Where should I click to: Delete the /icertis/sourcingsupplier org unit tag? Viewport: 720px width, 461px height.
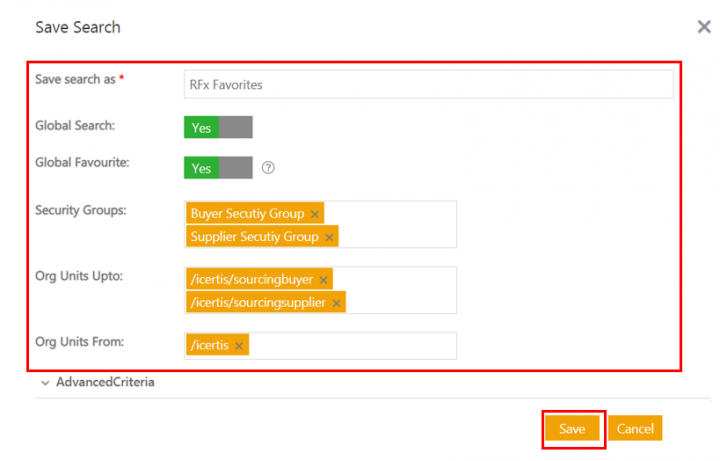[x=336, y=303]
